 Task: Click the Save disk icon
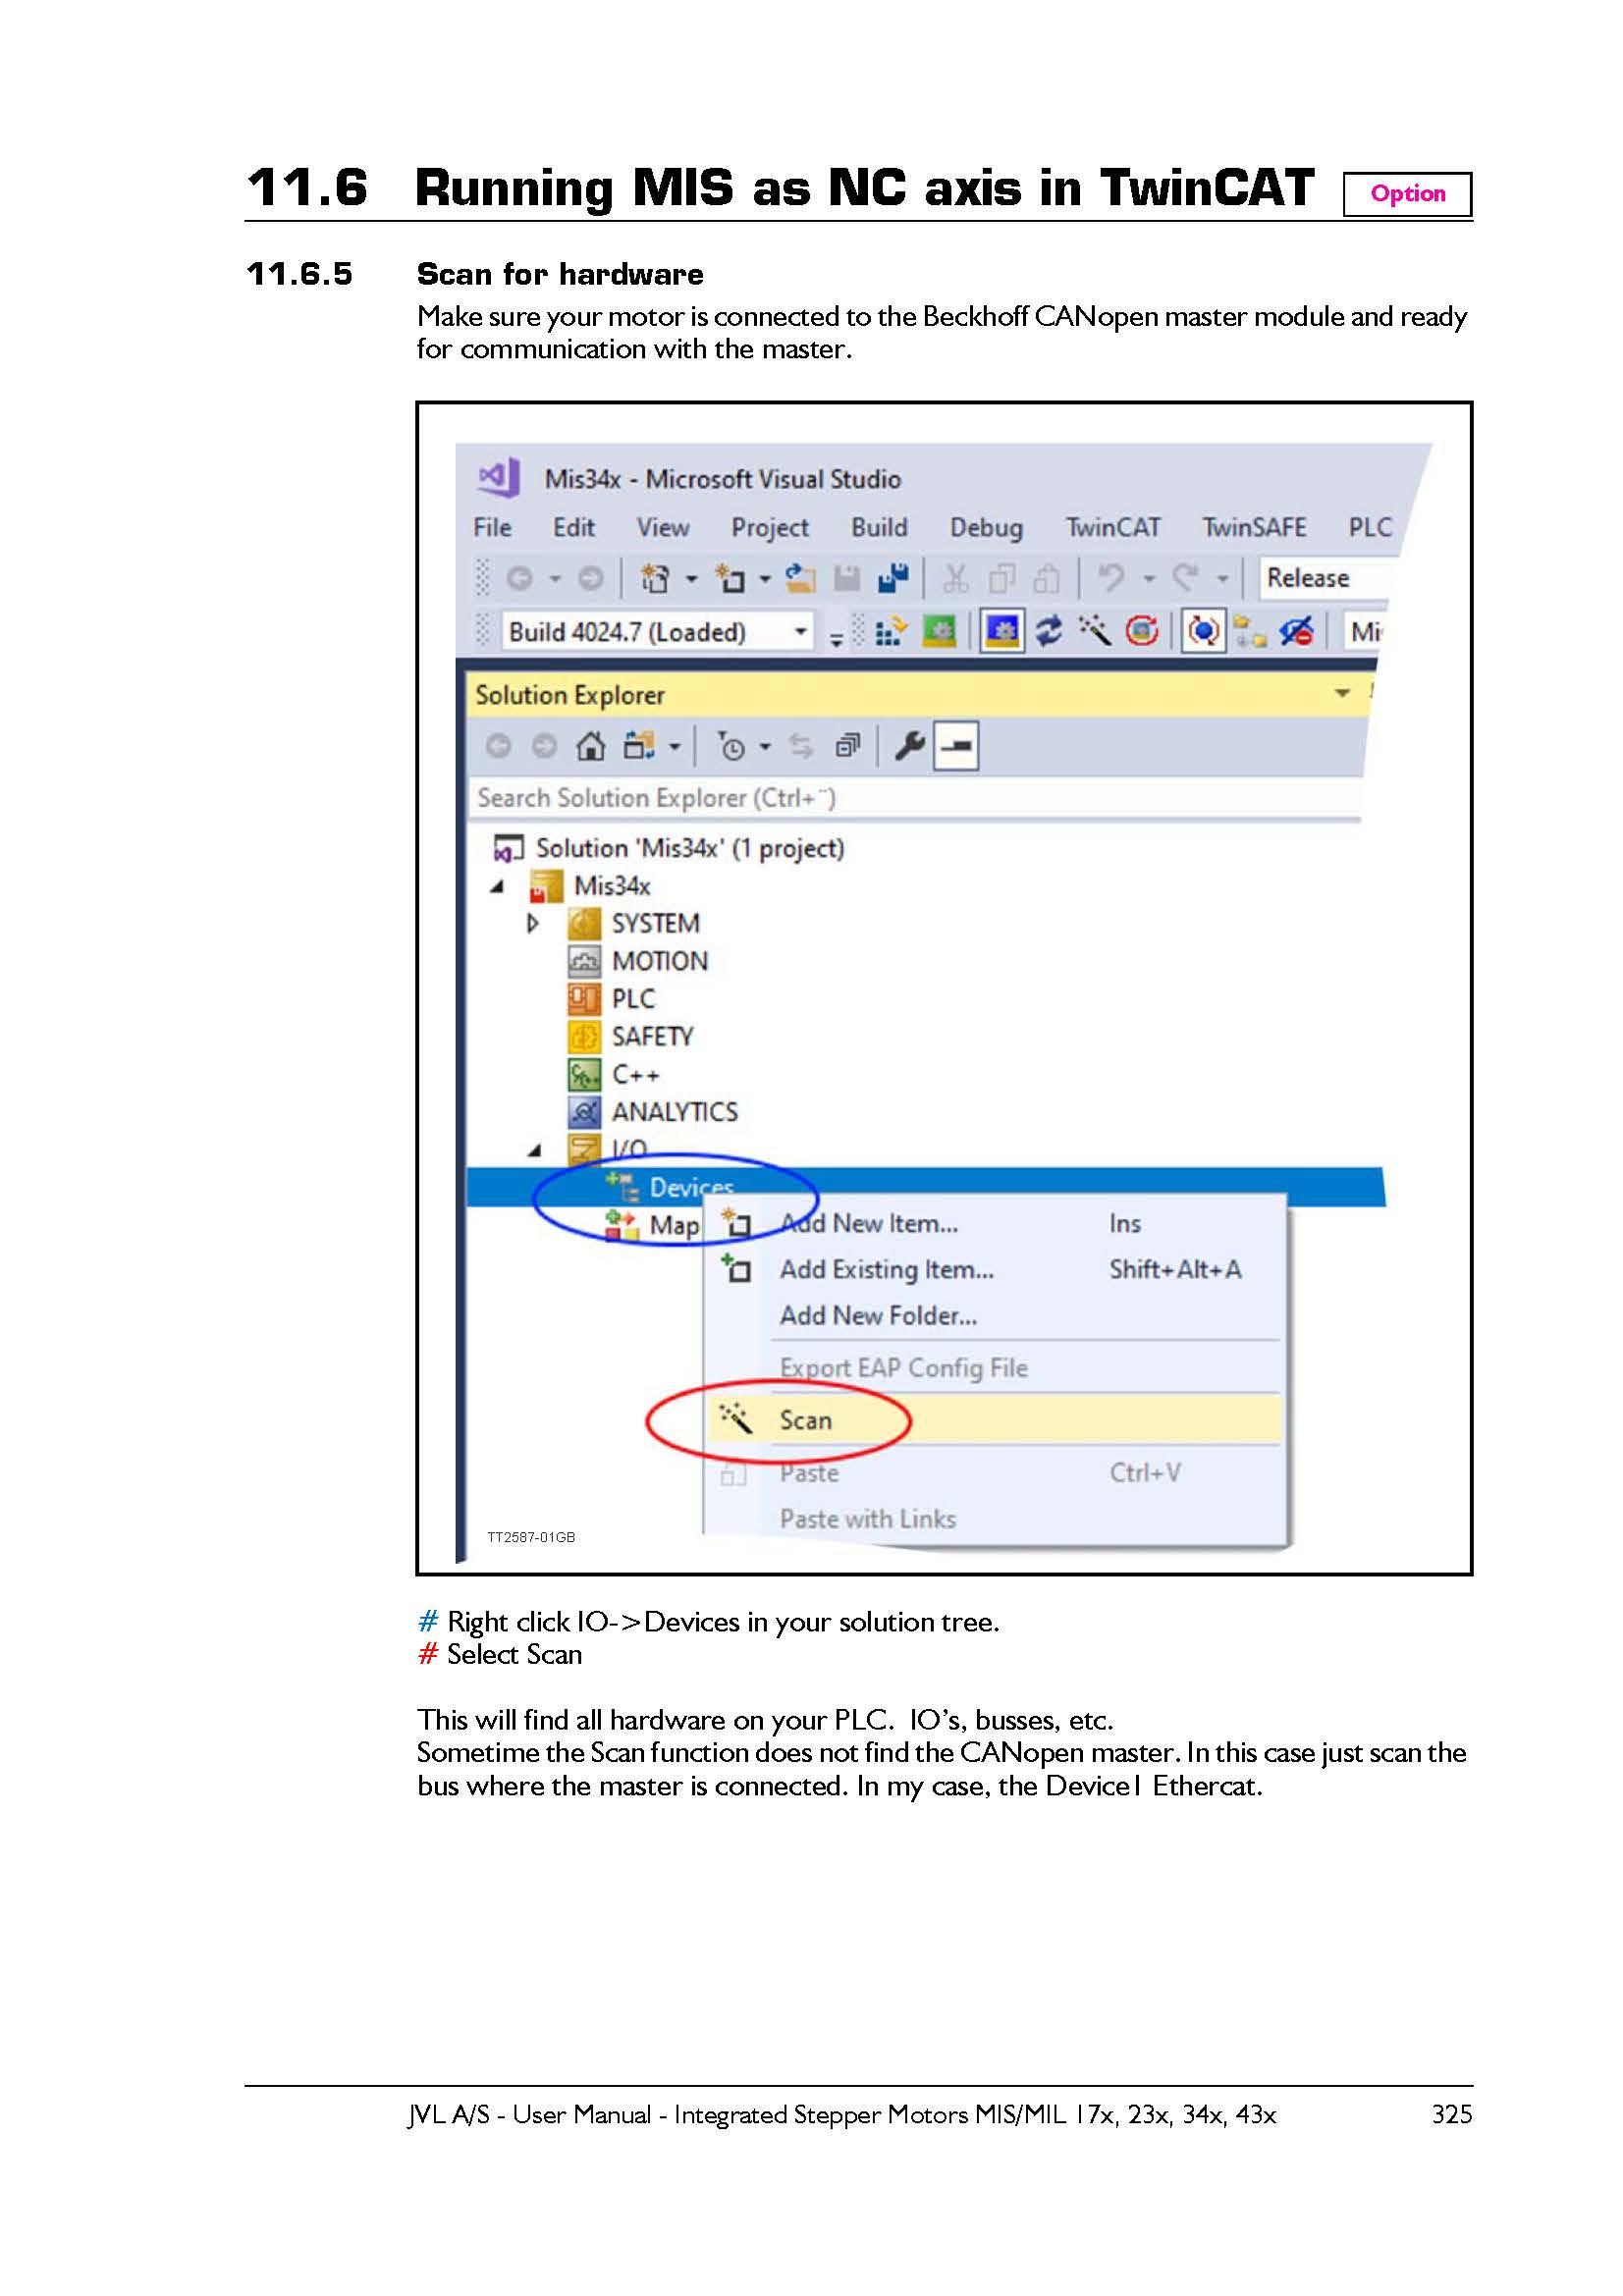pyautogui.click(x=847, y=578)
